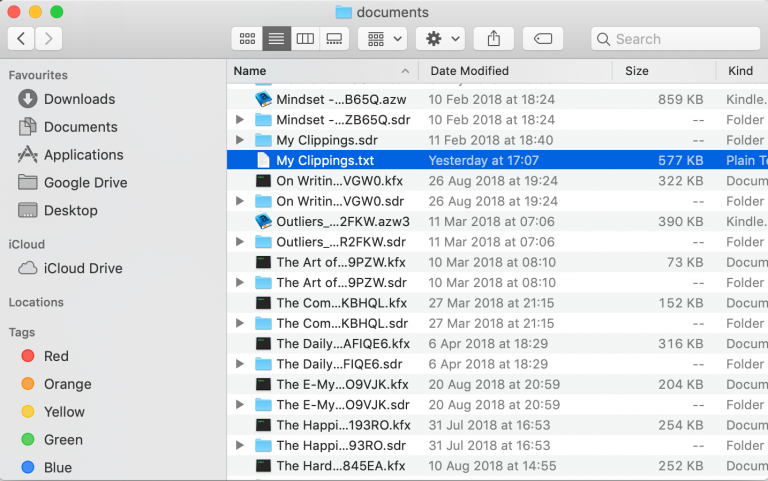Screen dimensions: 768x481
Task: Select the The Happi...193RO.kfx file icon
Action: 264,425
